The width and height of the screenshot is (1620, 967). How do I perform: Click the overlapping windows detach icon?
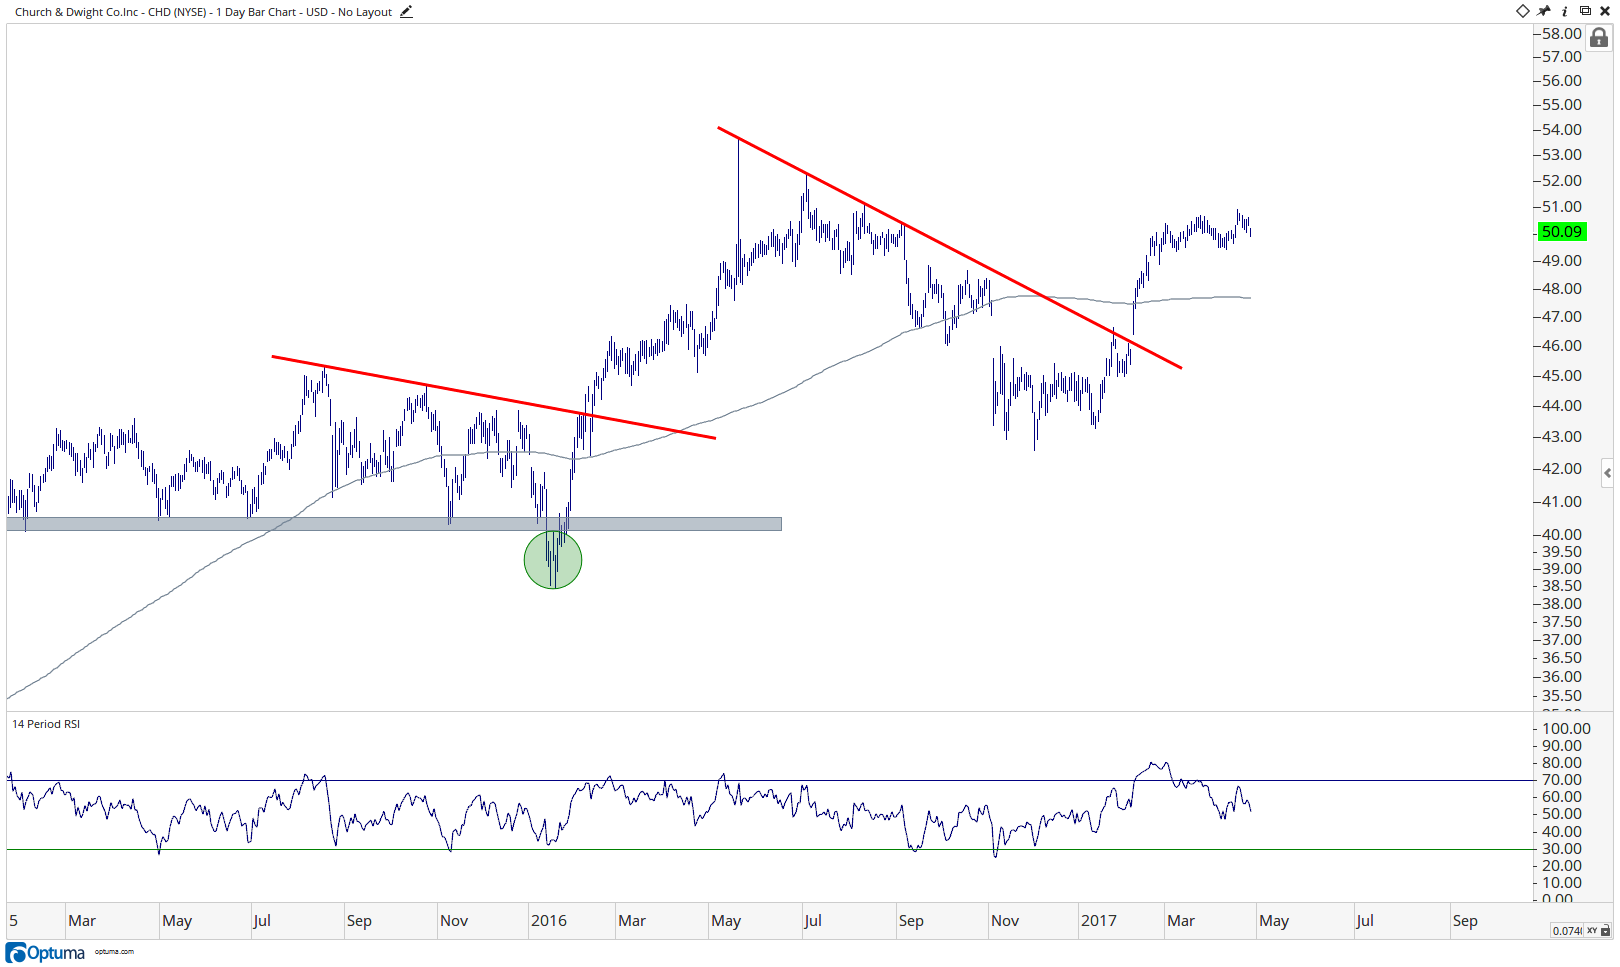1585,11
